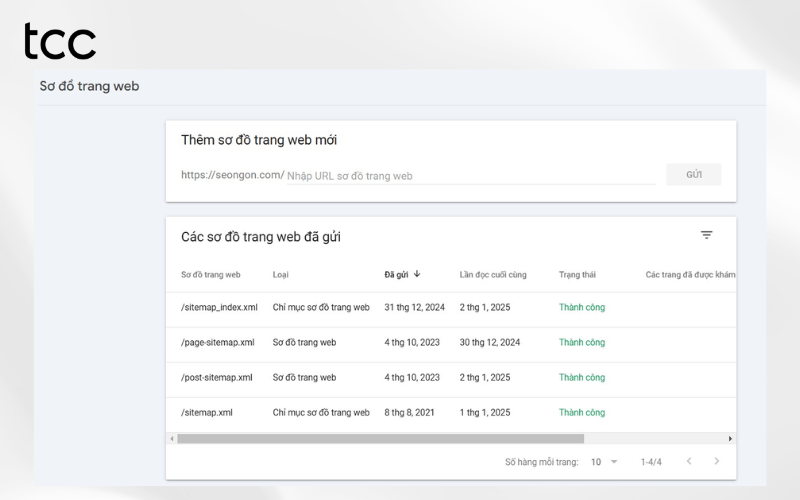Click the Sơ đồ trang web page title
This screenshot has height=500, width=800.
89,86
